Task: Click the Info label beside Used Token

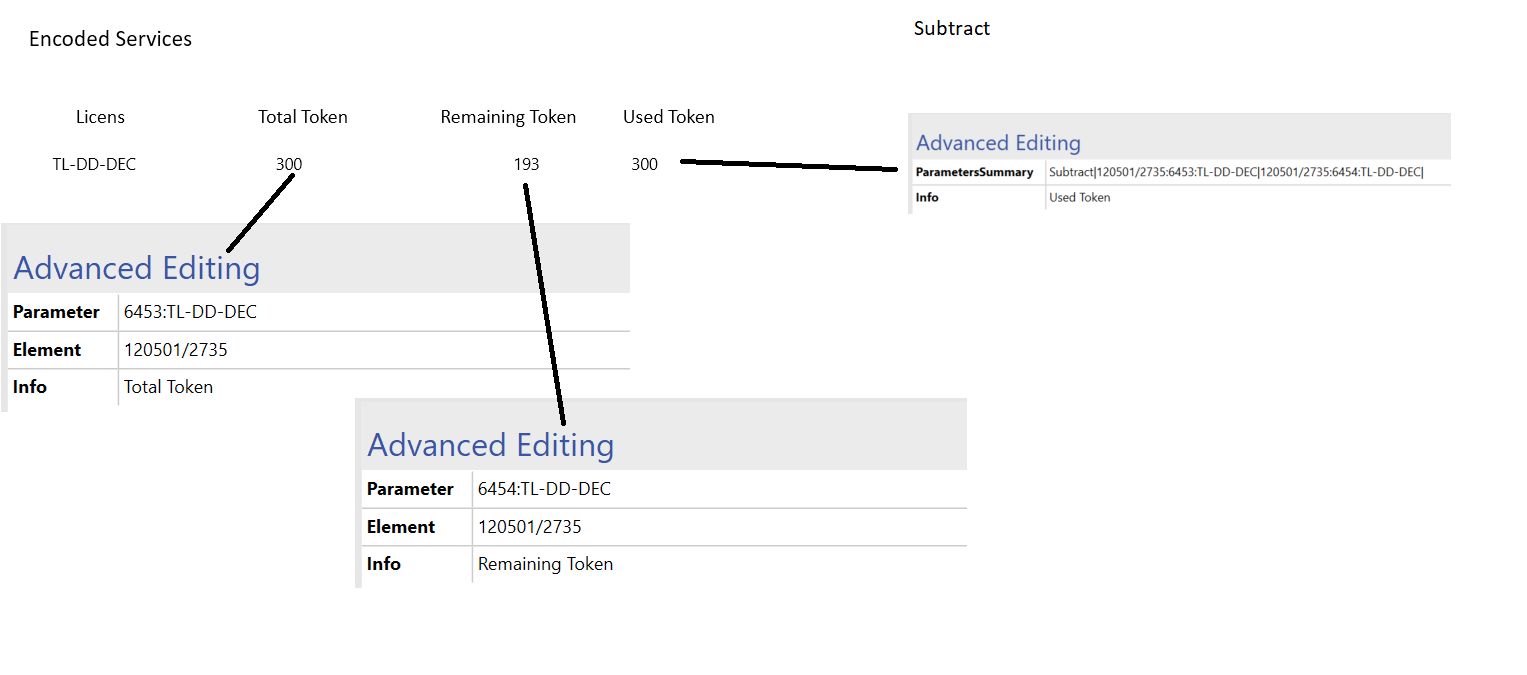Action: 927,197
